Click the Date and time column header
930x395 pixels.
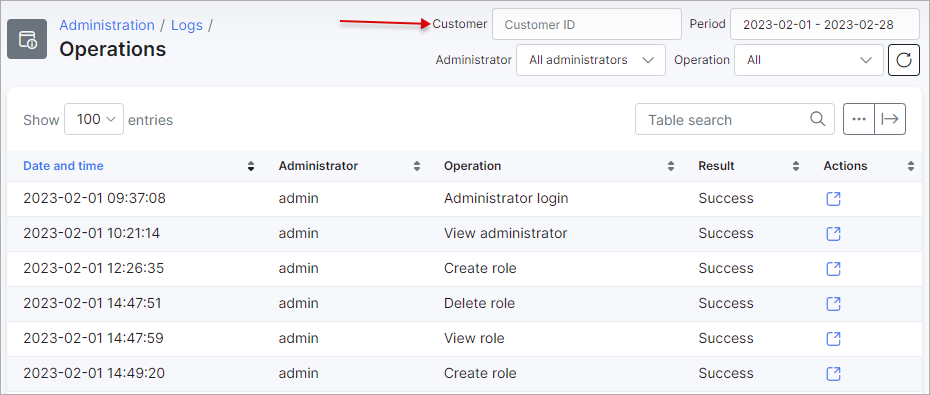click(63, 166)
